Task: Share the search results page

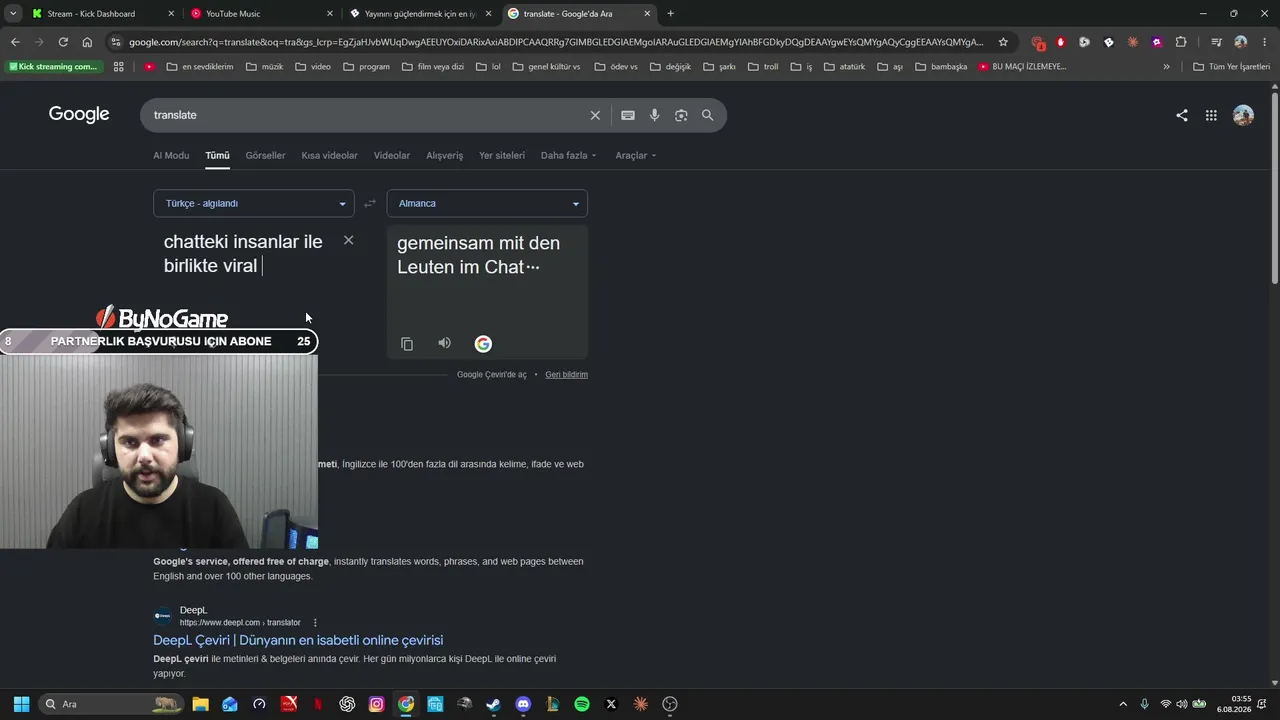Action: coord(1182,115)
